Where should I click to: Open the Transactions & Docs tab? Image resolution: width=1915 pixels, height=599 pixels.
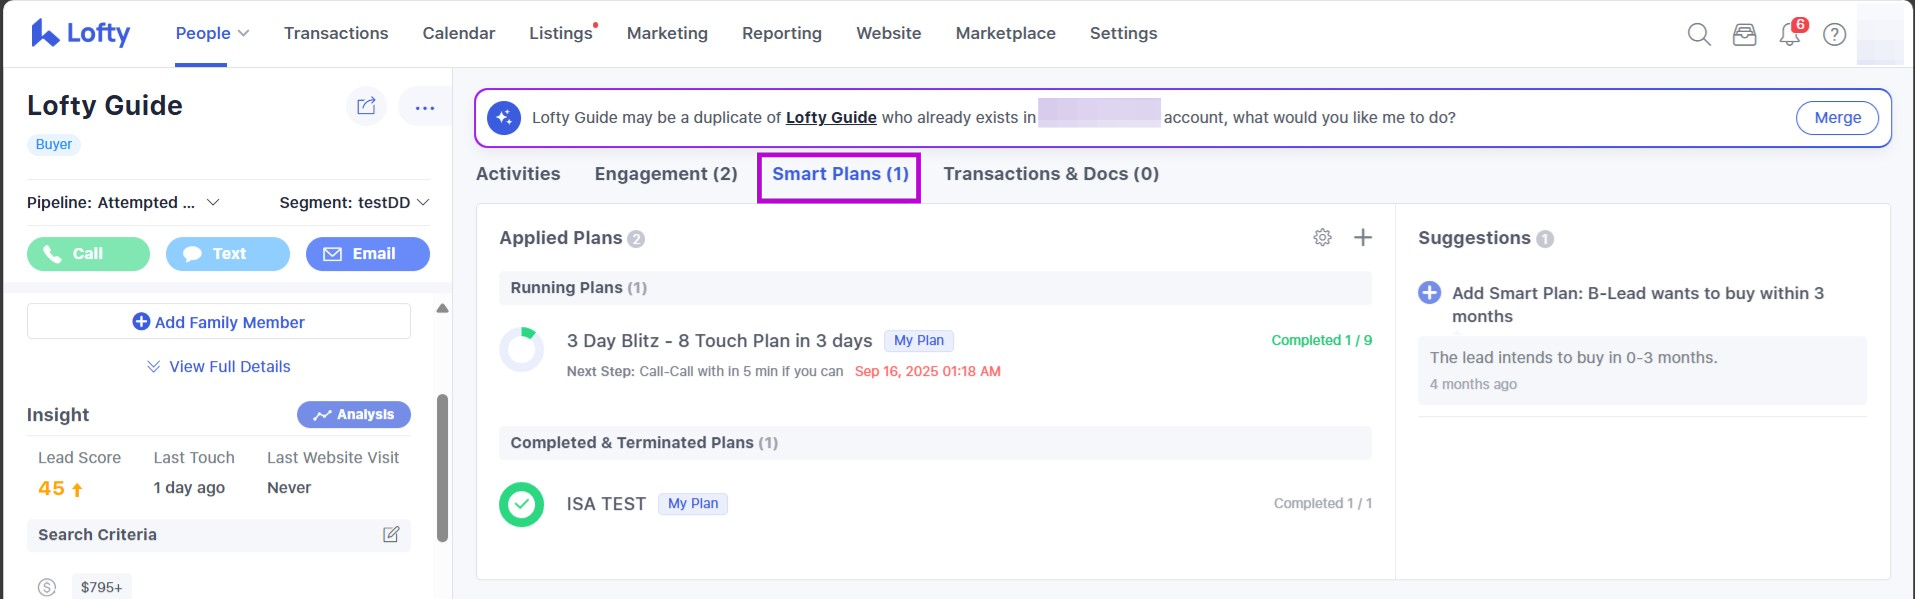[x=1051, y=174]
